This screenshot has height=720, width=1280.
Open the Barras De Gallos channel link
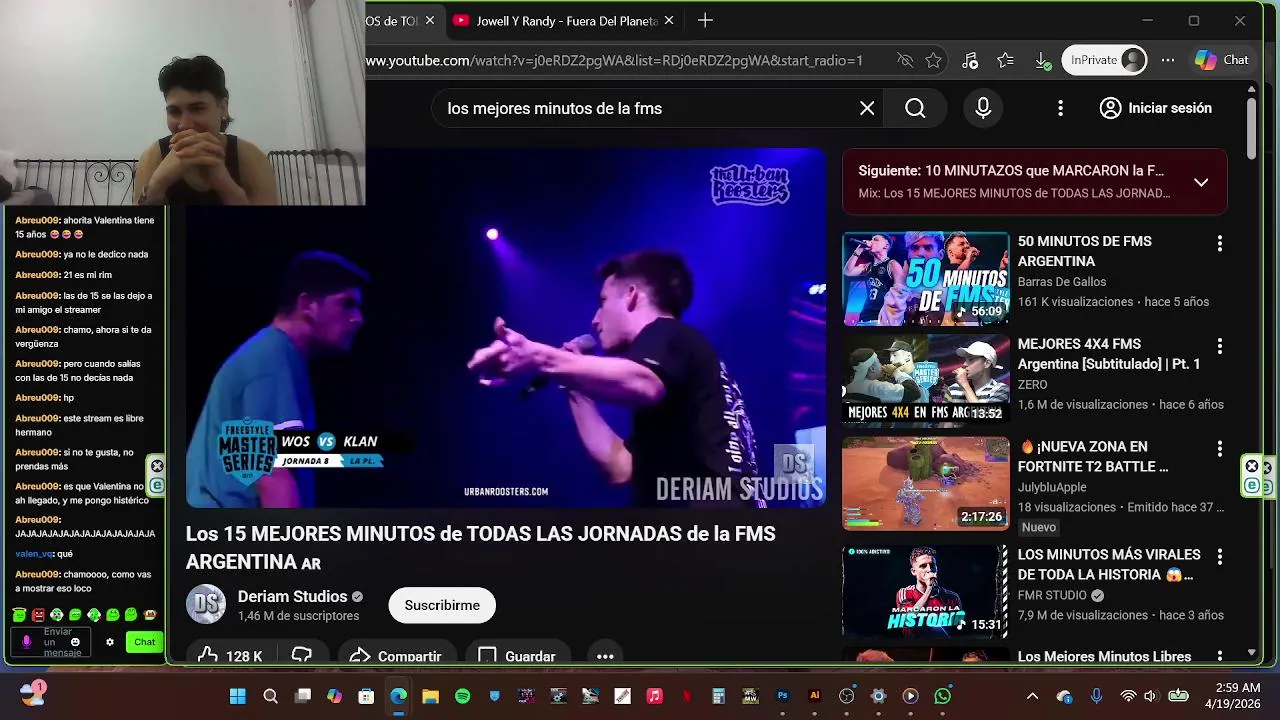click(1062, 282)
